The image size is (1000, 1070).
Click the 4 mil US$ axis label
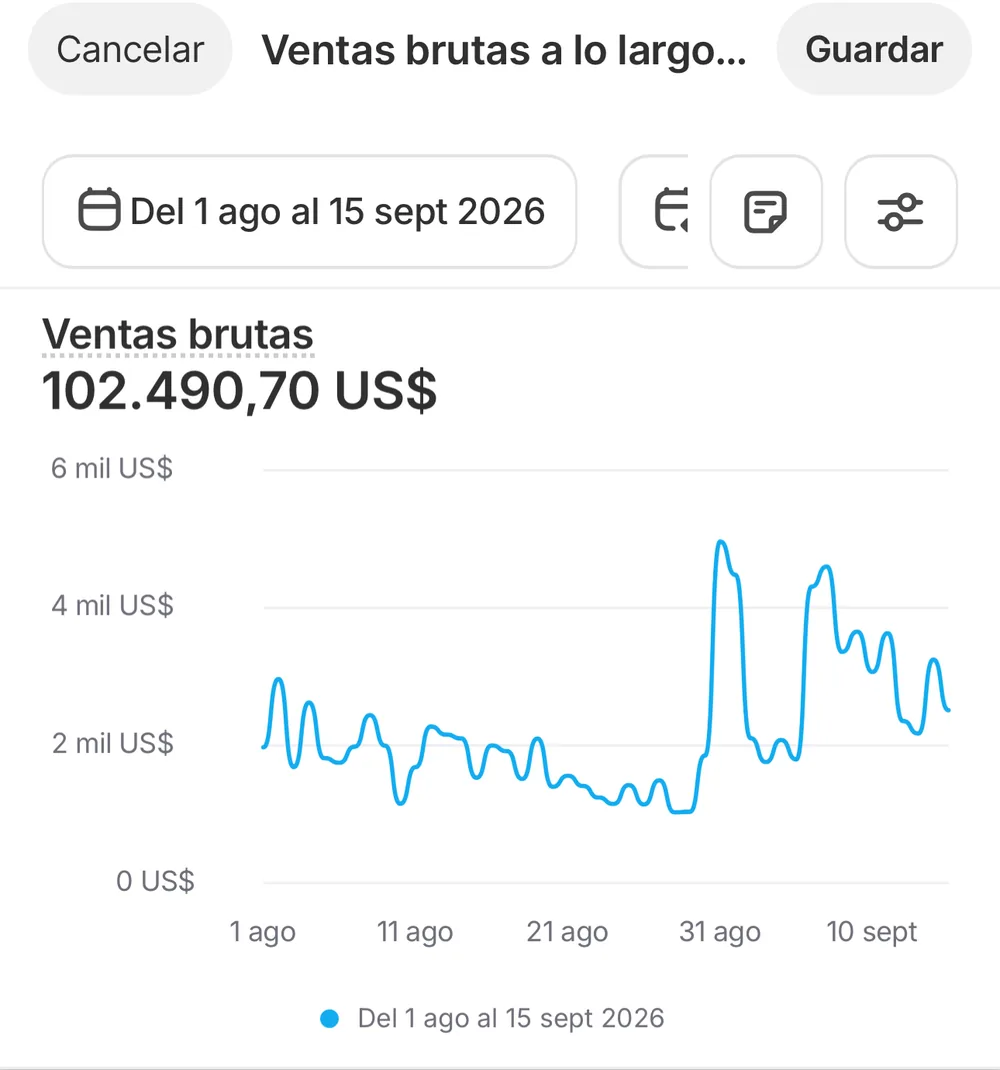coord(113,606)
